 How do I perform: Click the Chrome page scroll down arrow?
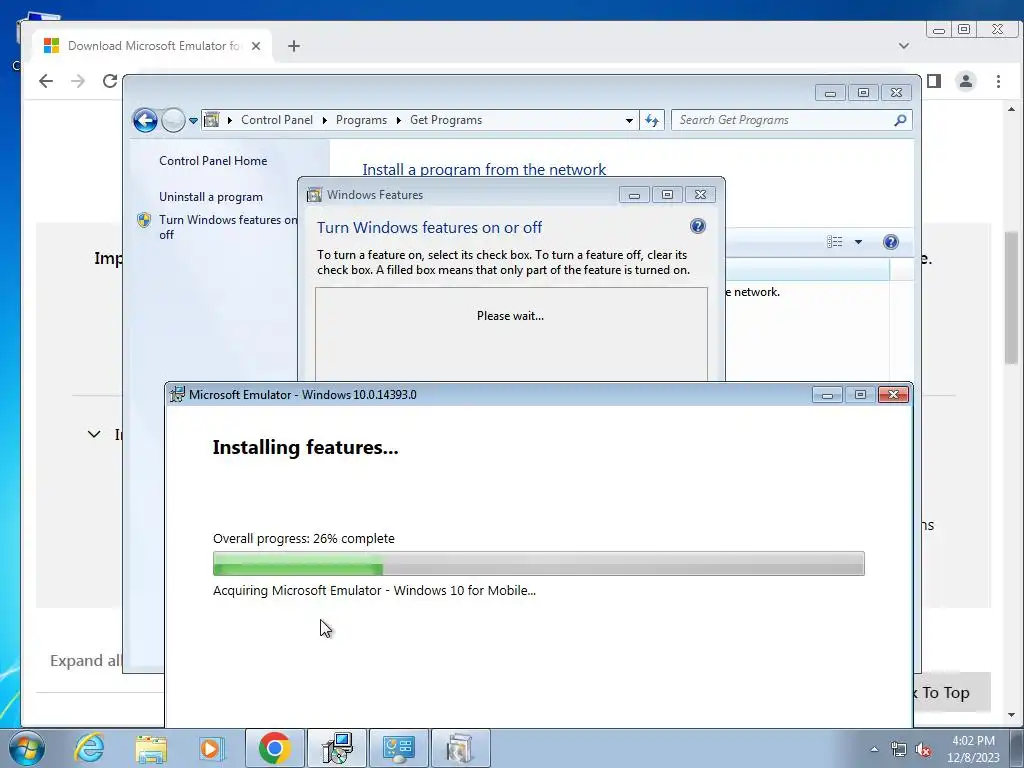click(1012, 715)
